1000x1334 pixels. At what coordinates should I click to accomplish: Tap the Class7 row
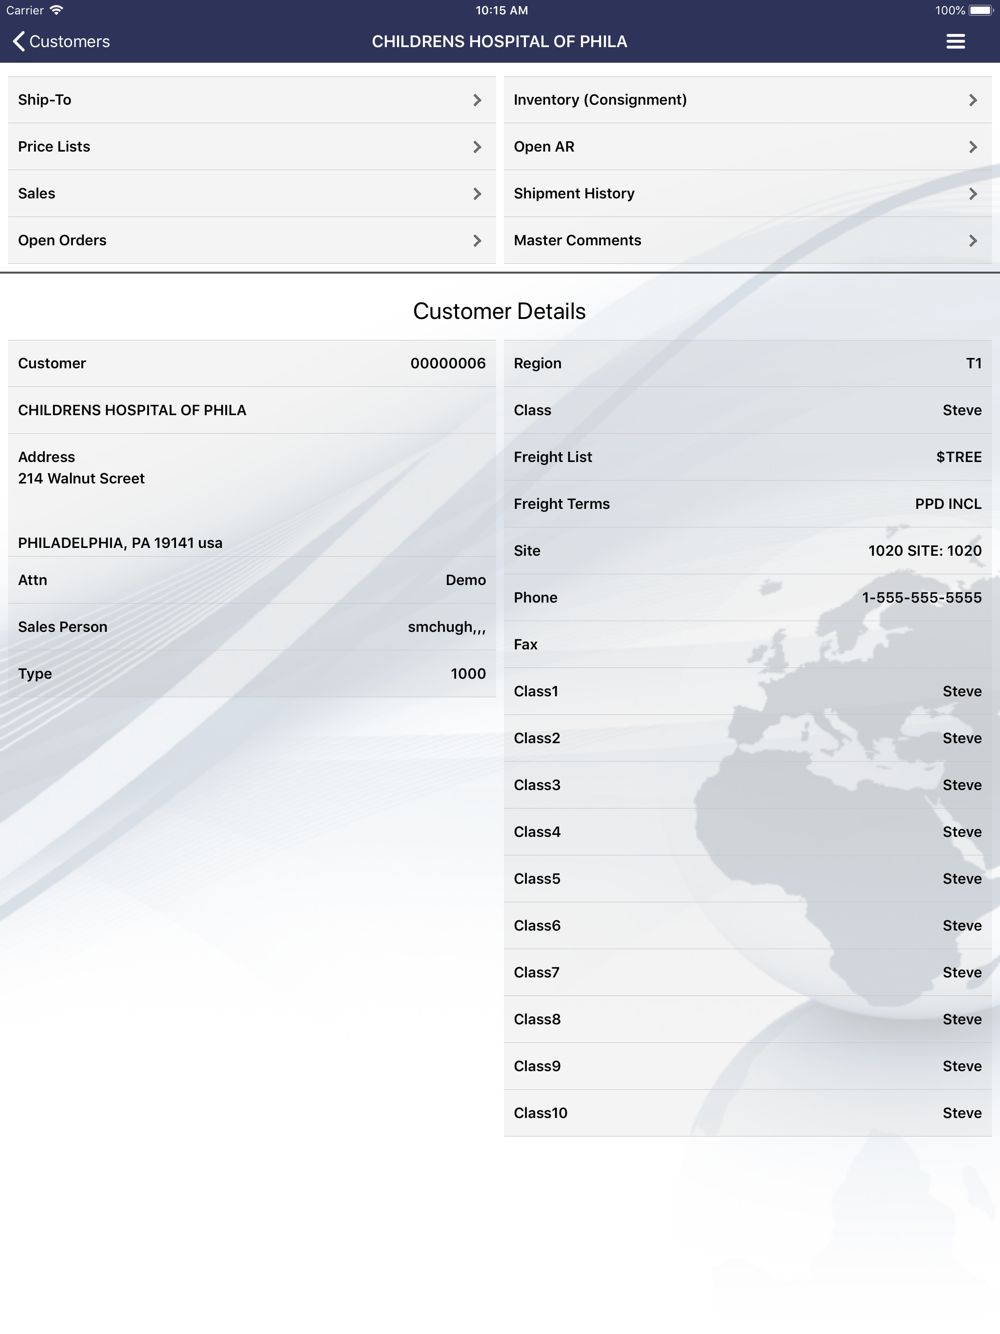point(748,974)
